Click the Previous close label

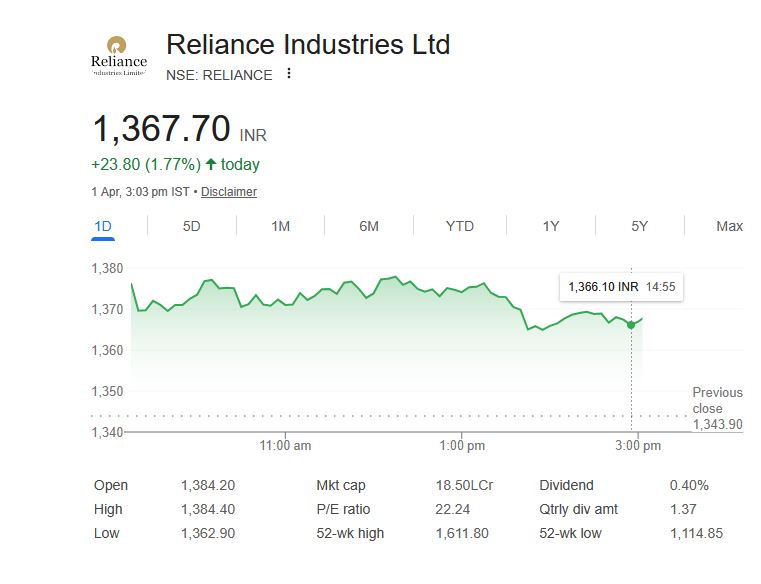pyautogui.click(x=717, y=400)
